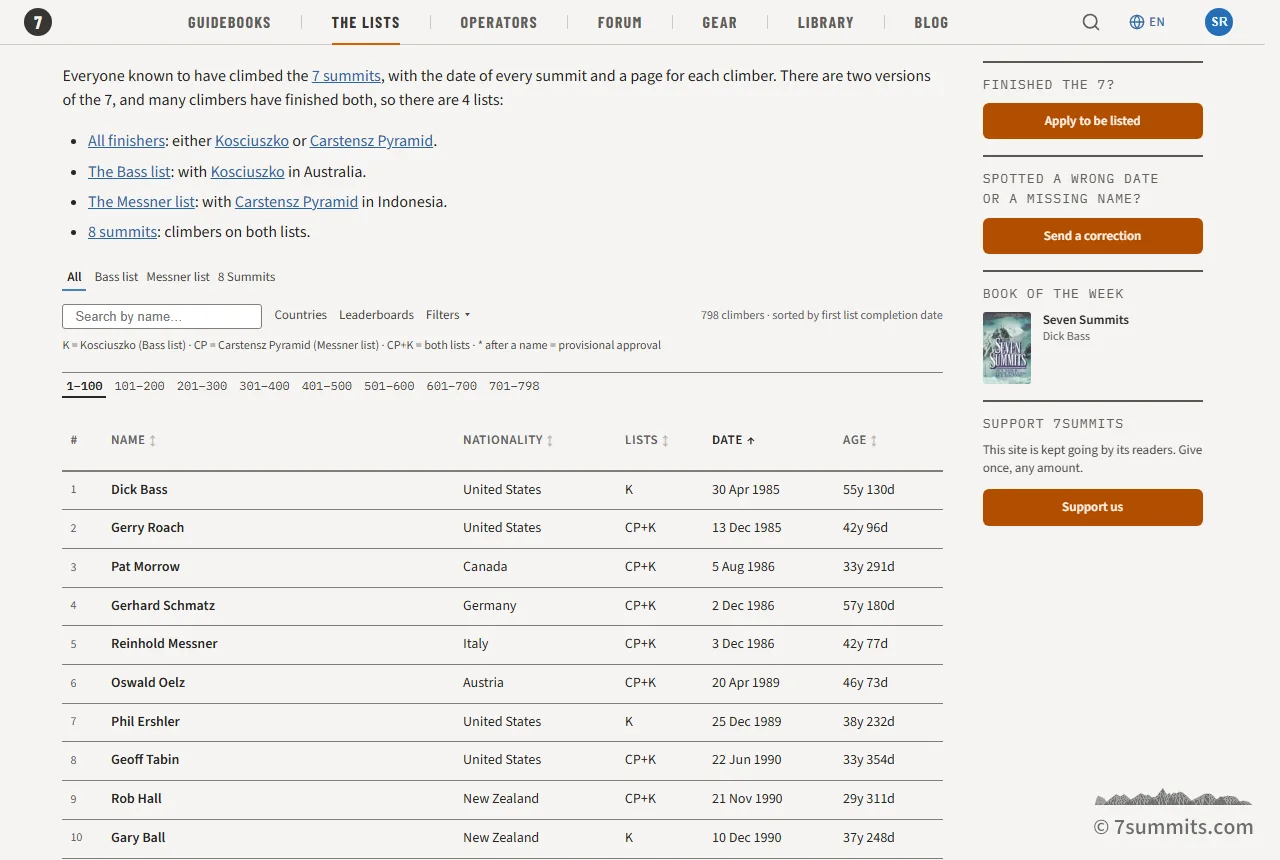Click the Search by name field
1280x860 pixels.
pos(162,316)
